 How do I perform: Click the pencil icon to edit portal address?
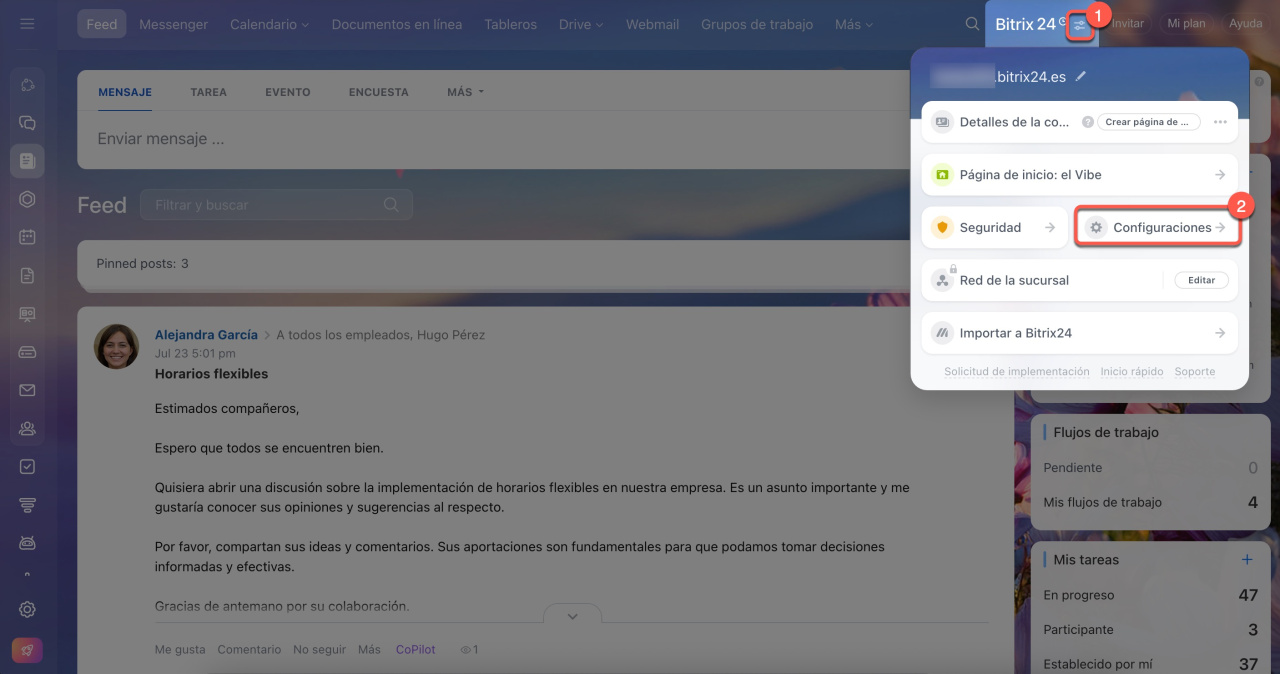(1081, 76)
